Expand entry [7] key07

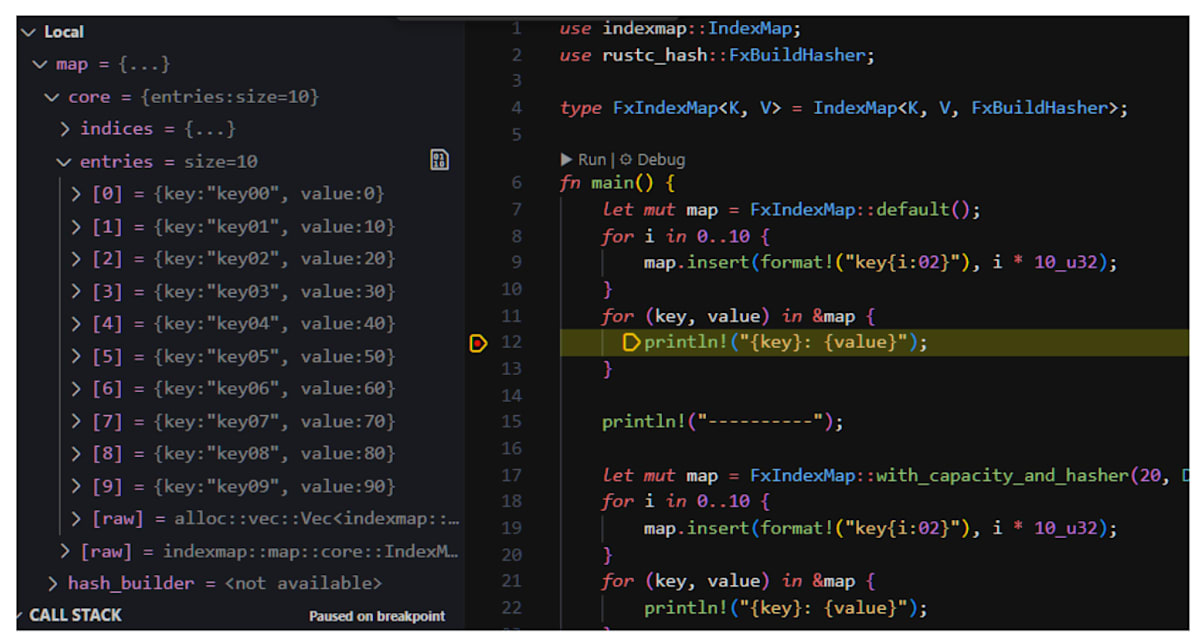click(77, 422)
